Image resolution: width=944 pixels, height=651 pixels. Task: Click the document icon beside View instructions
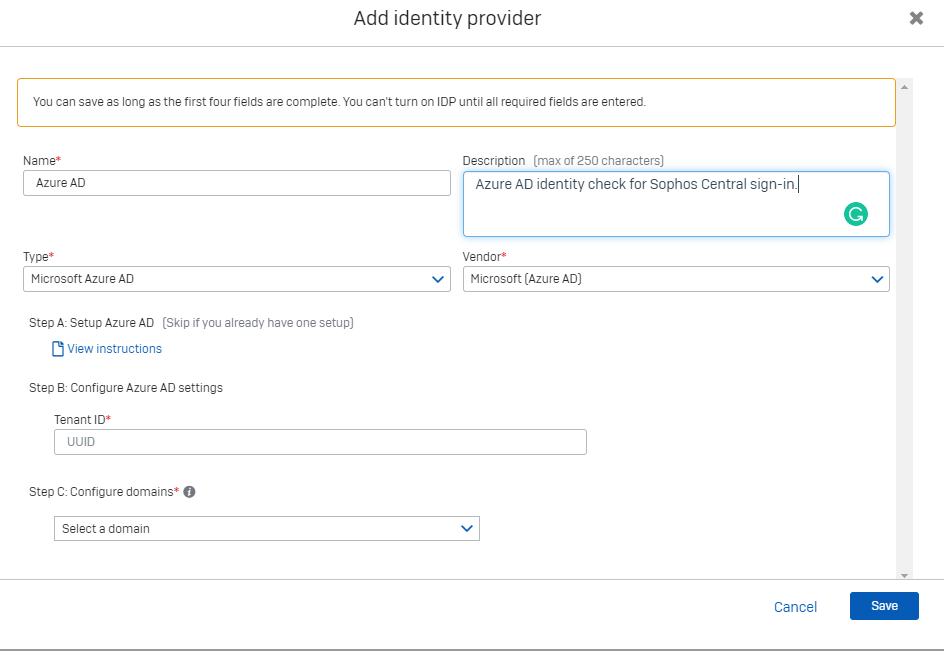tap(58, 349)
